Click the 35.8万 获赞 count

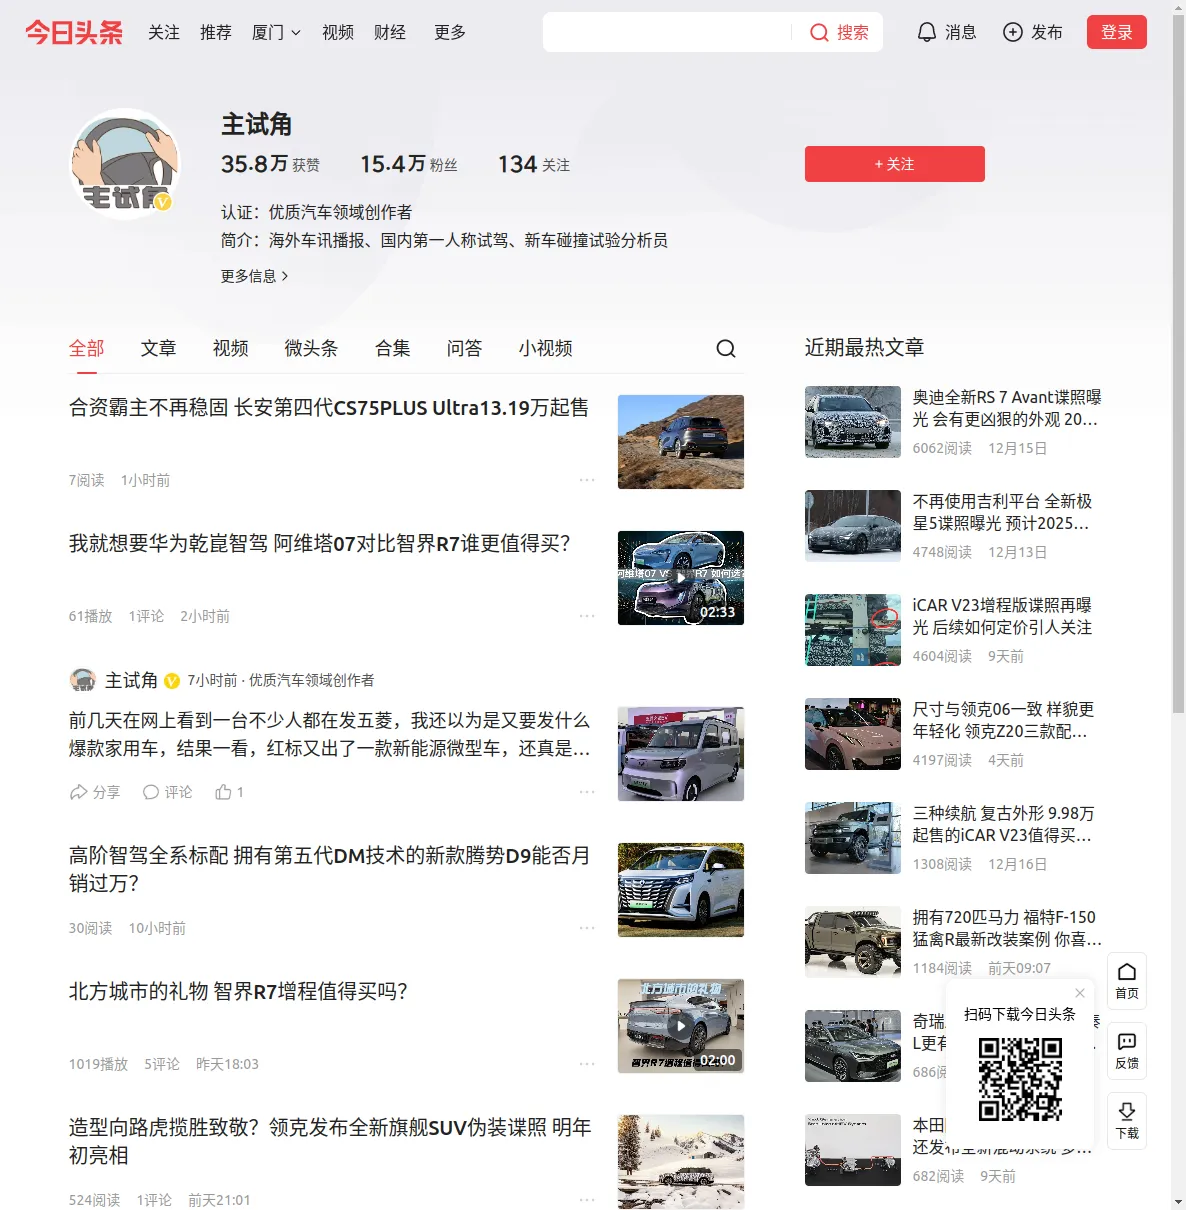(270, 164)
